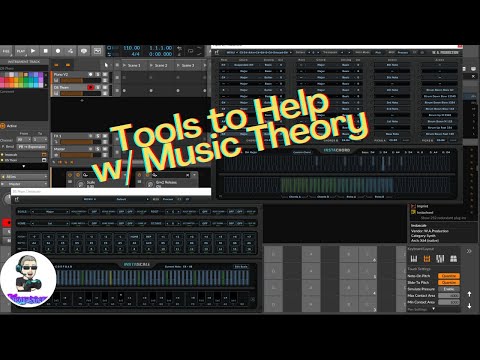Solo the Master track
This screenshot has height=360, width=480.
98,149
